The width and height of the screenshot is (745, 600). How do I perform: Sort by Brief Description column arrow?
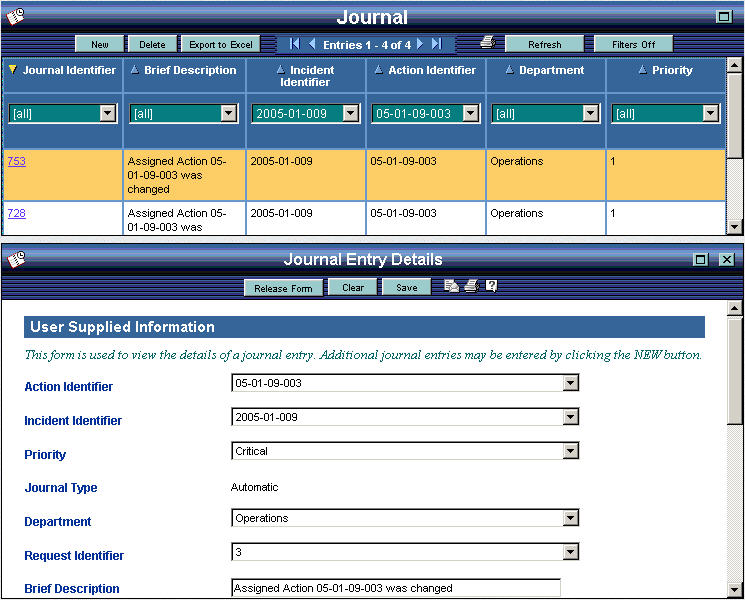(x=135, y=70)
